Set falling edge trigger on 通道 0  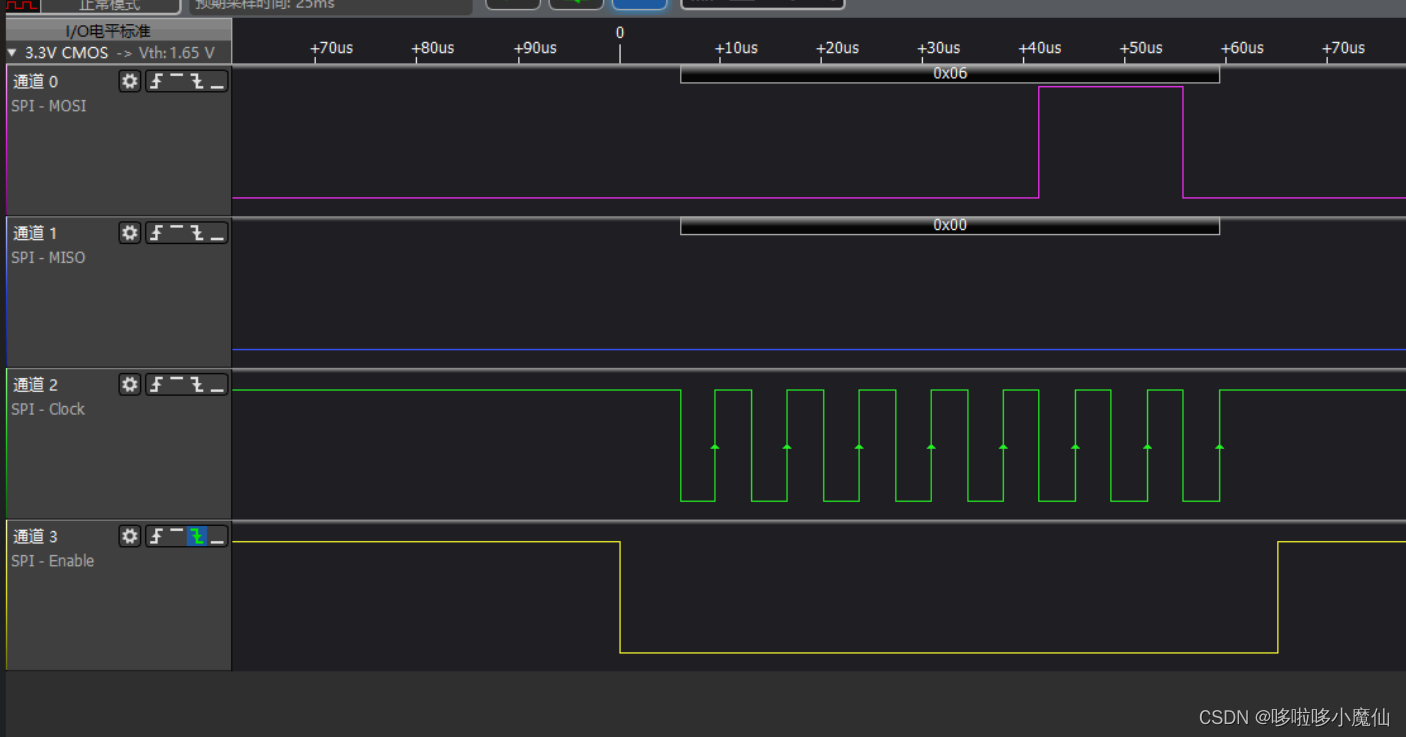click(x=197, y=81)
